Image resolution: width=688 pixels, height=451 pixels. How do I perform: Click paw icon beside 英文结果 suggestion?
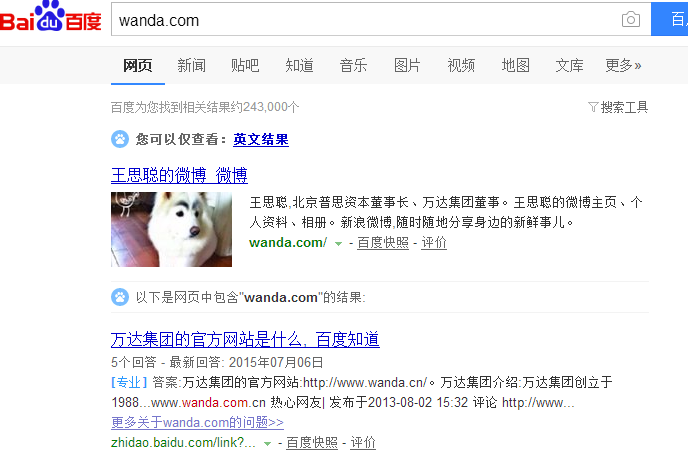click(x=120, y=139)
